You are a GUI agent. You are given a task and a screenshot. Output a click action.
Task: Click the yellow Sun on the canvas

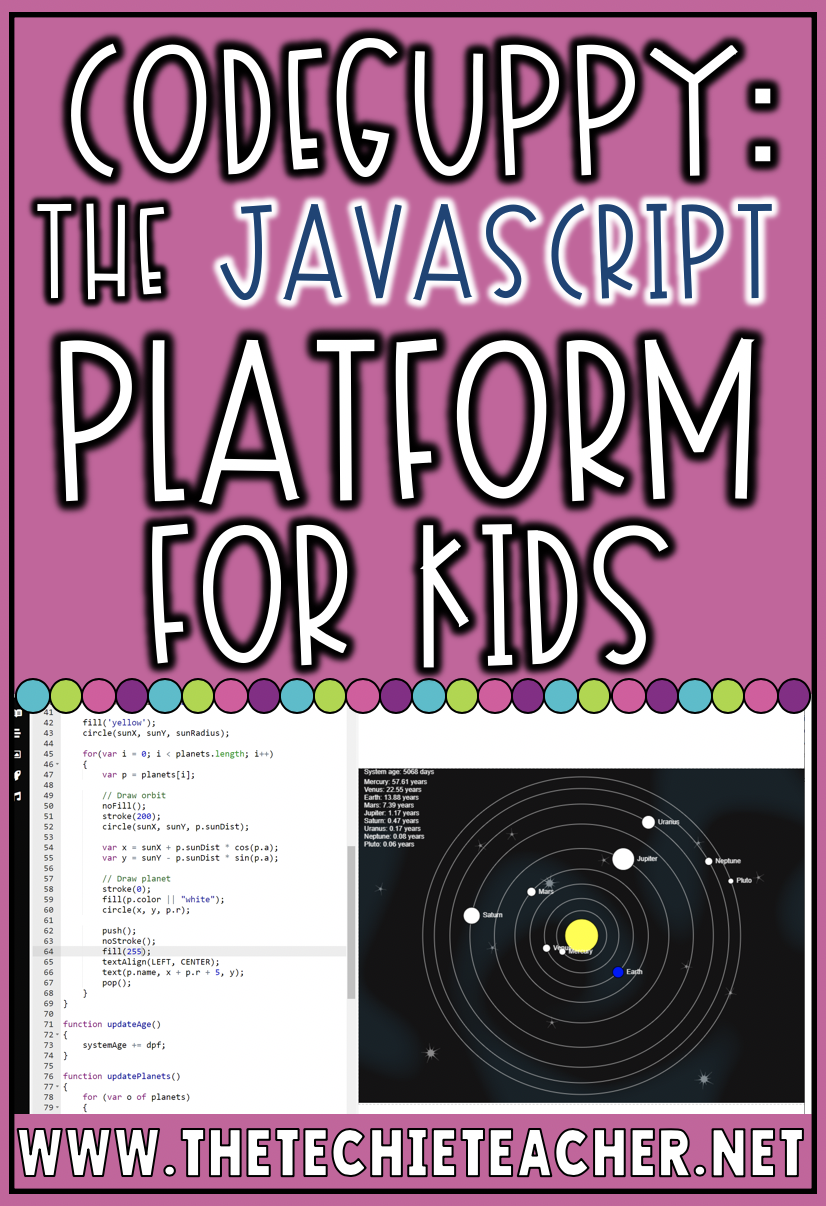[580, 936]
